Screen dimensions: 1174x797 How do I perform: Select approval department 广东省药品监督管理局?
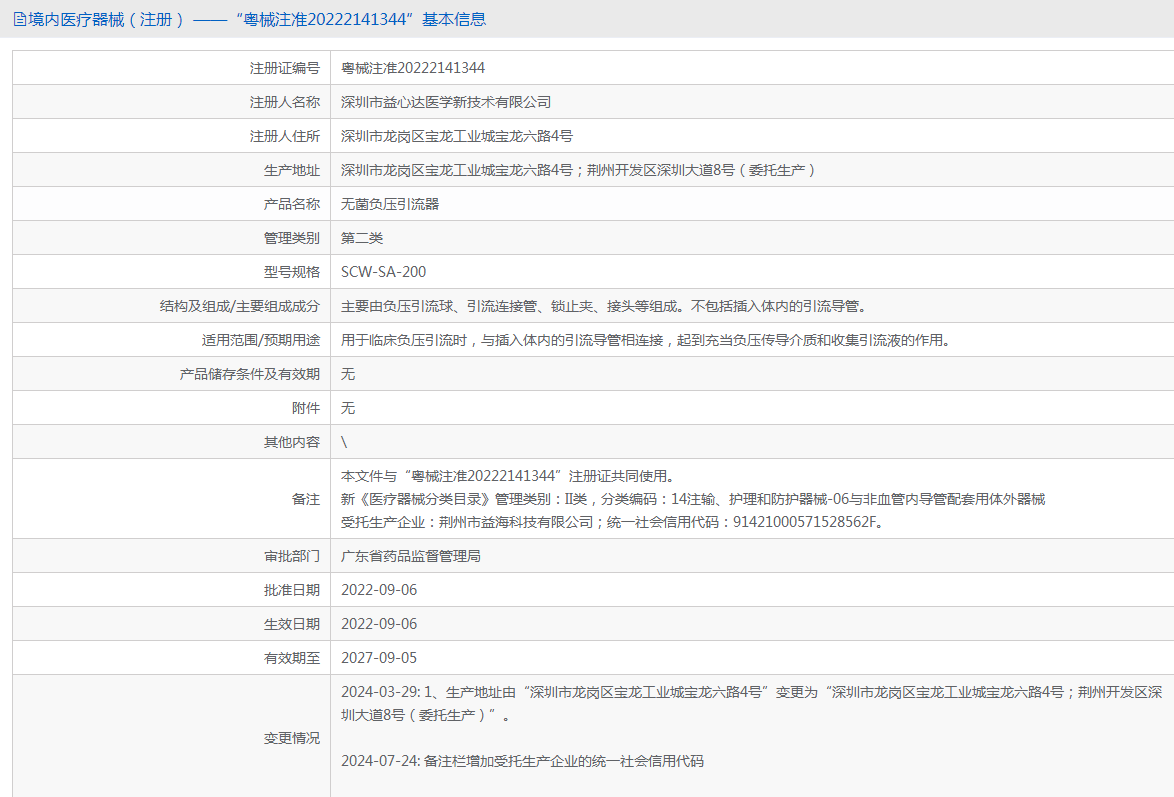click(x=411, y=556)
